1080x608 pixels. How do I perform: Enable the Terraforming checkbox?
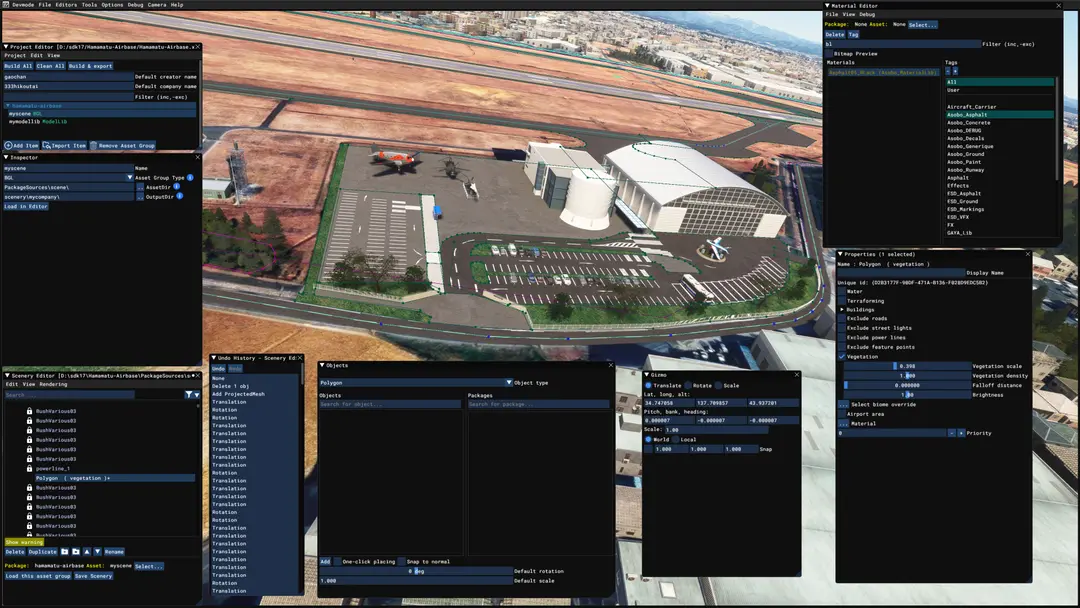842,301
